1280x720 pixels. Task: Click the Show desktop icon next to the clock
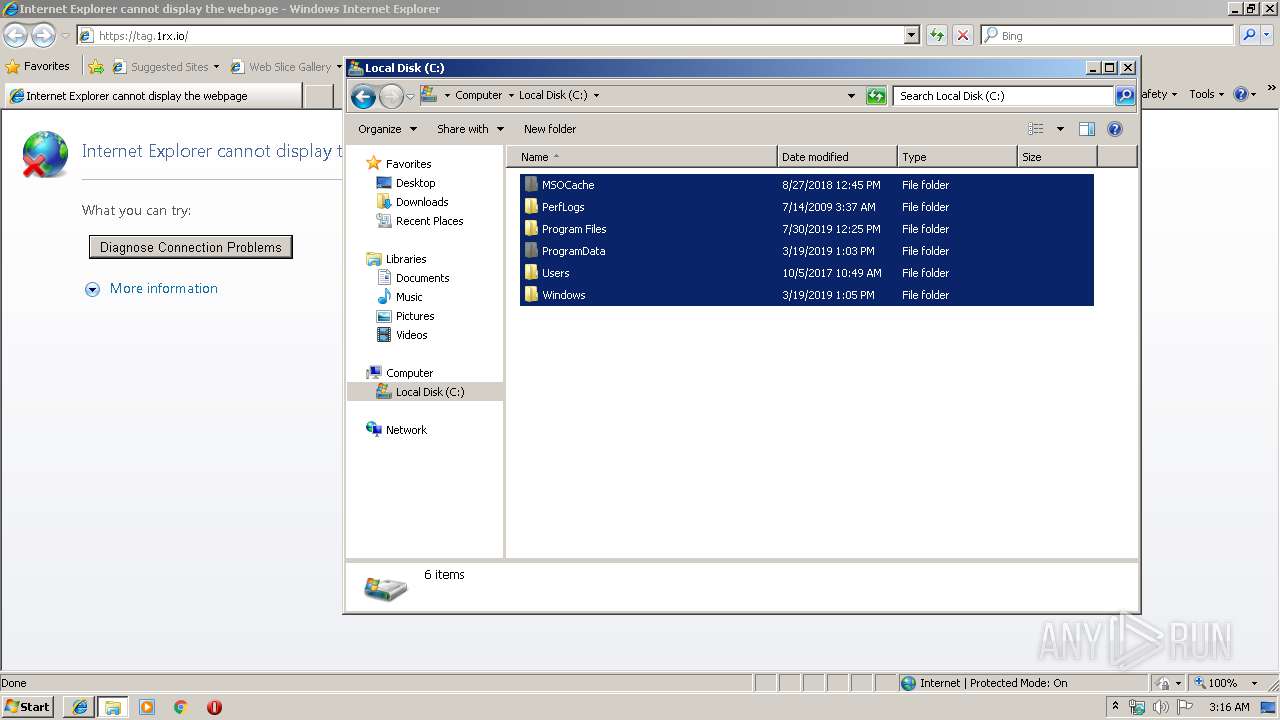point(1268,707)
